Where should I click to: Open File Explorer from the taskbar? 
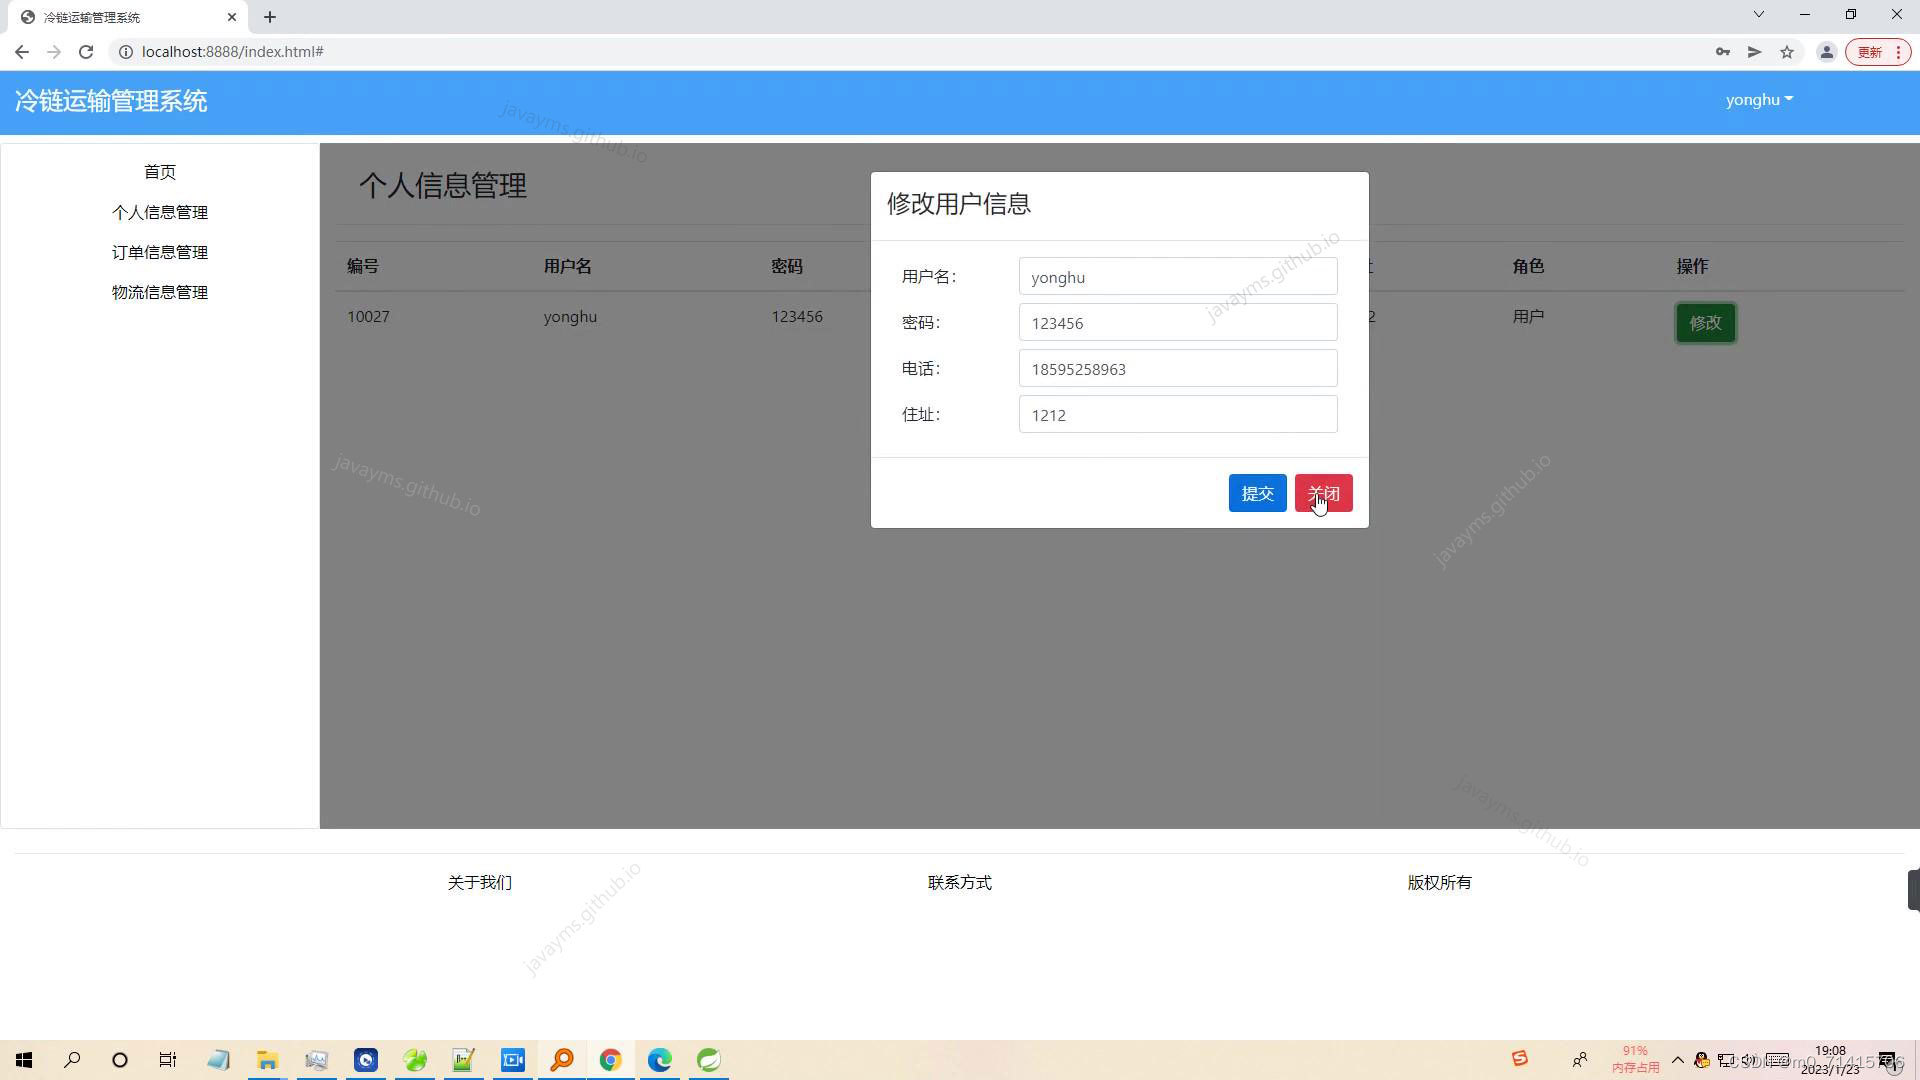266,1060
